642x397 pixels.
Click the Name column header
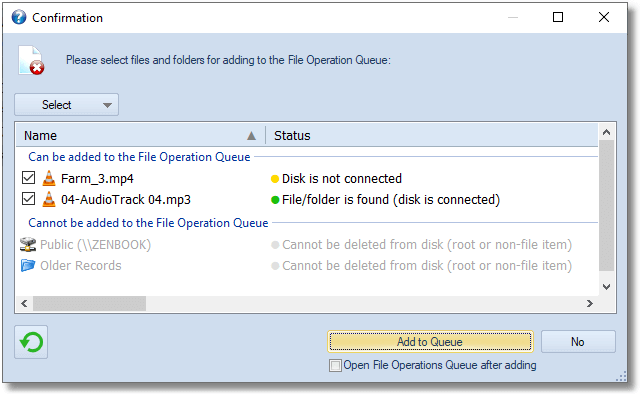(141, 135)
